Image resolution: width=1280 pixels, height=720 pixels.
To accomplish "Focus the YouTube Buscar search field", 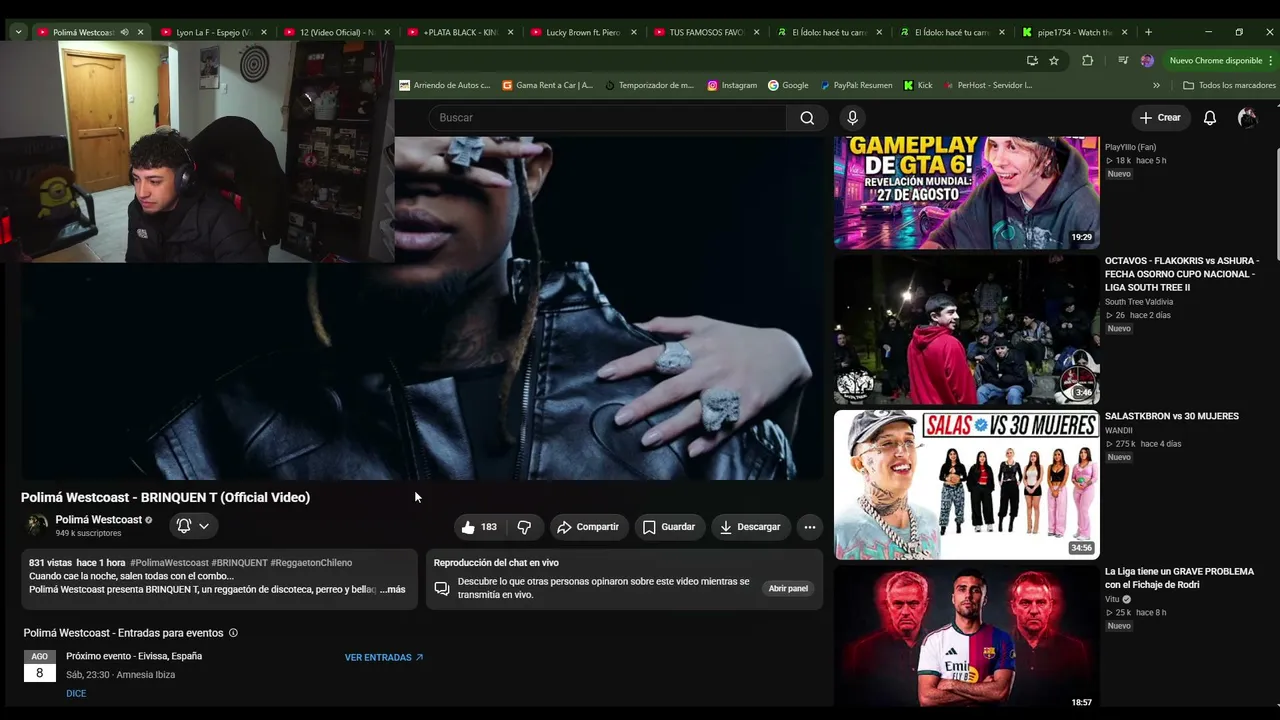I will point(607,118).
